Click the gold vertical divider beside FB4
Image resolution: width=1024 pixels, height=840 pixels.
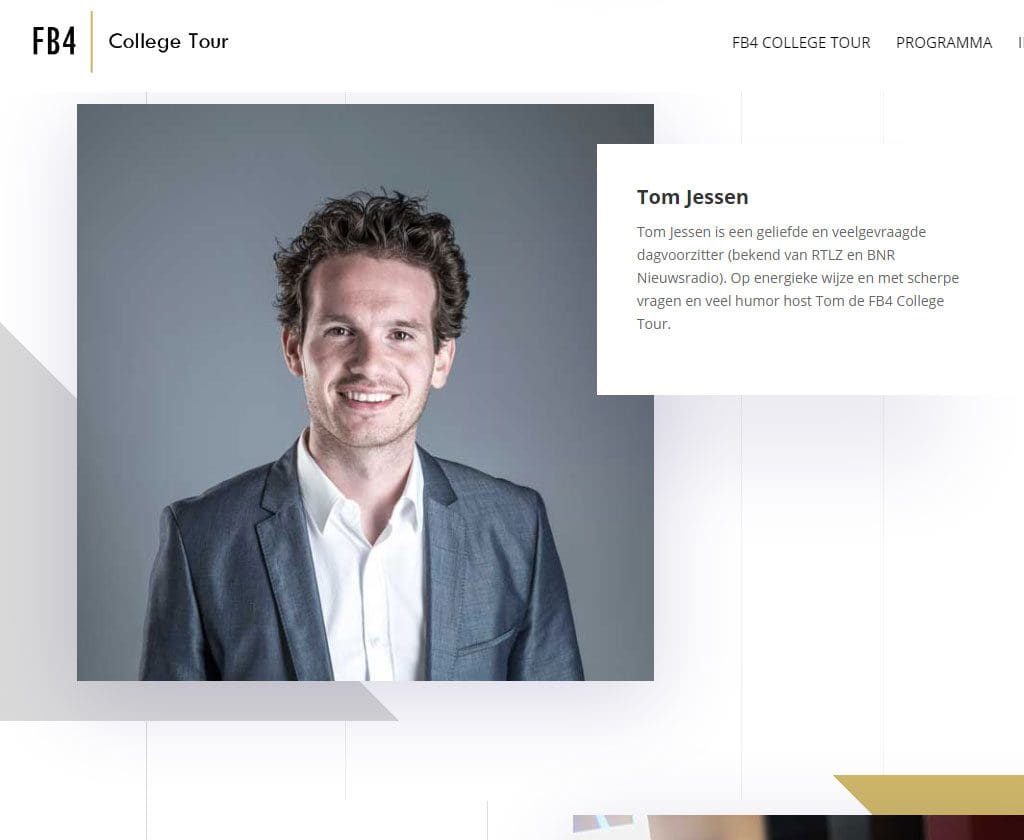(91, 41)
